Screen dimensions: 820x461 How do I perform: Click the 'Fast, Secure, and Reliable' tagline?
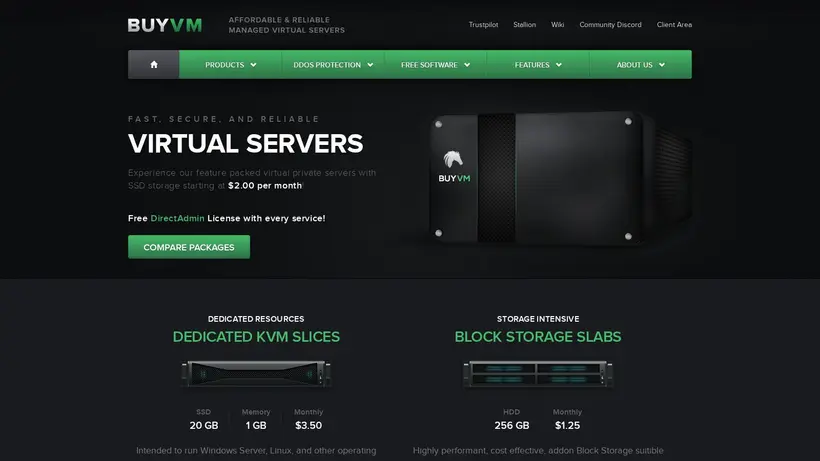(223, 119)
